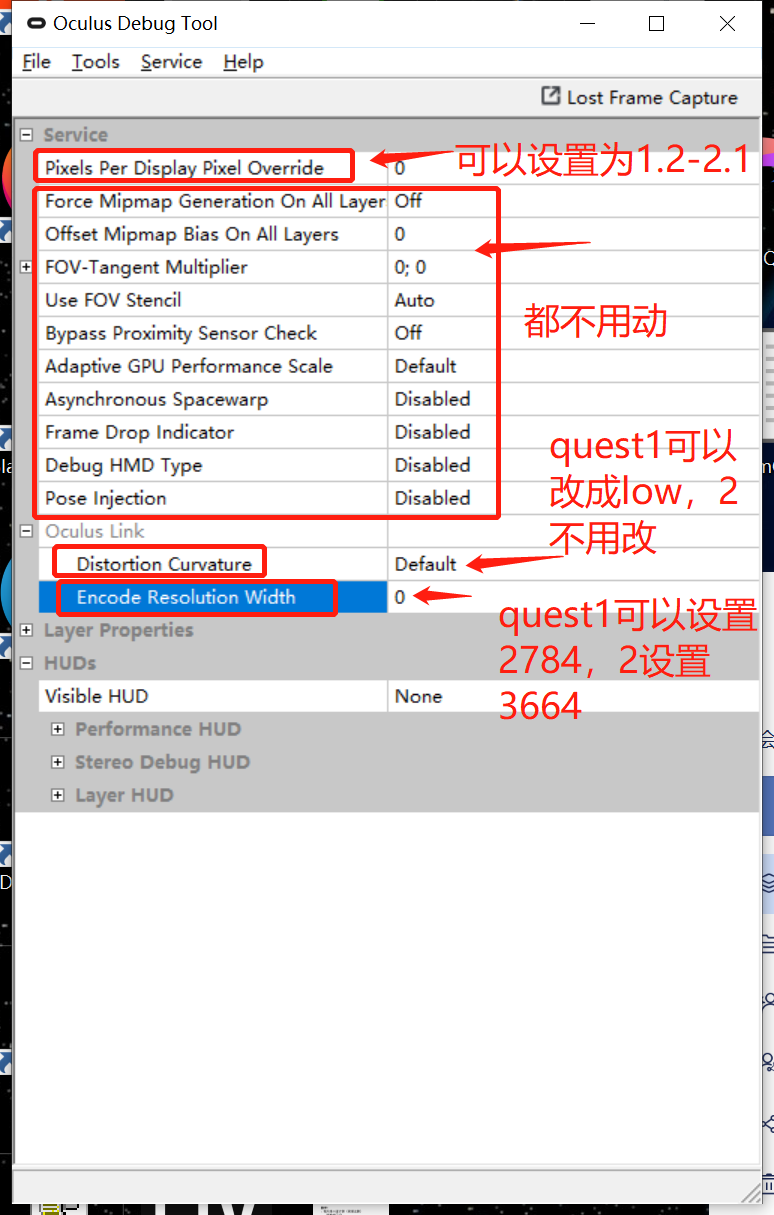
Task: Click the Oculus logo in title bar
Action: click(35, 24)
